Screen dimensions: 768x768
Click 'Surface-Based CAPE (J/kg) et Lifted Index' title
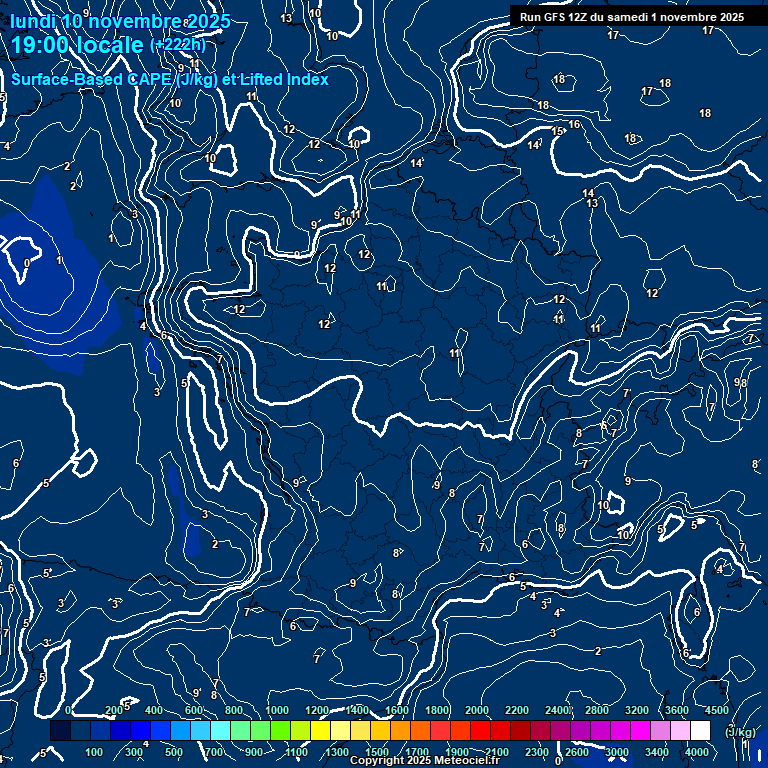[170, 79]
